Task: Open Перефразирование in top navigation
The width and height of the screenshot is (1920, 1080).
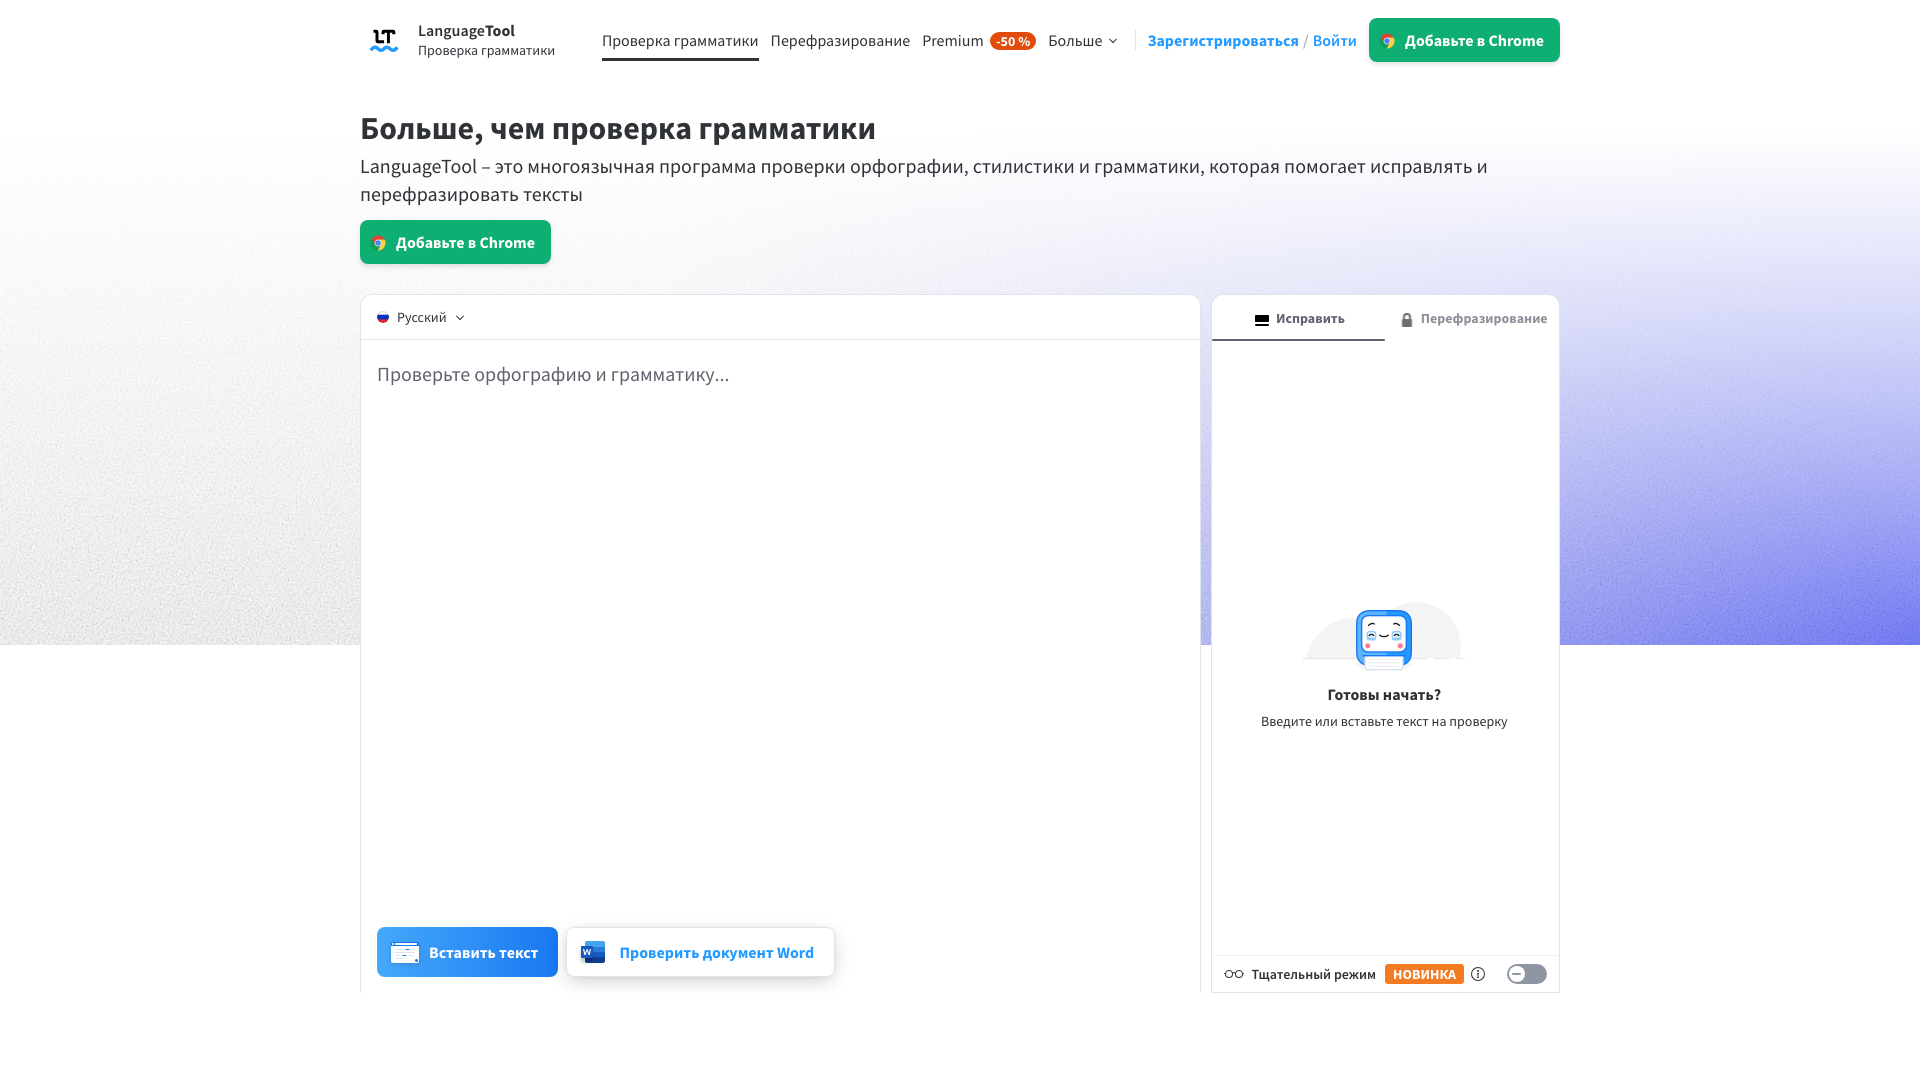Action: [840, 41]
